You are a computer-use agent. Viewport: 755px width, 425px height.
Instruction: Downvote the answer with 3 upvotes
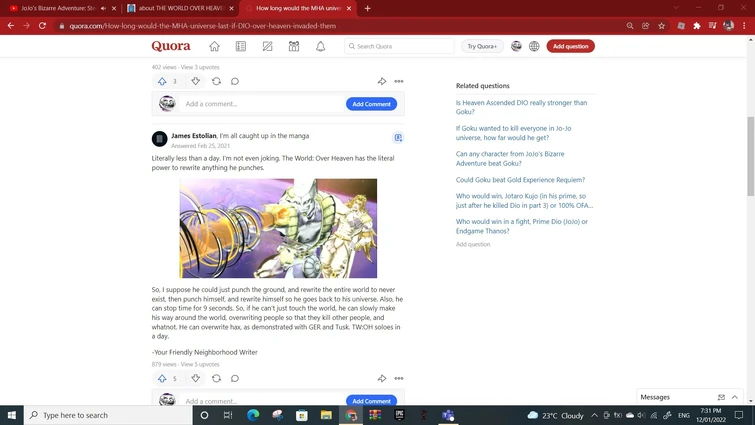point(195,81)
